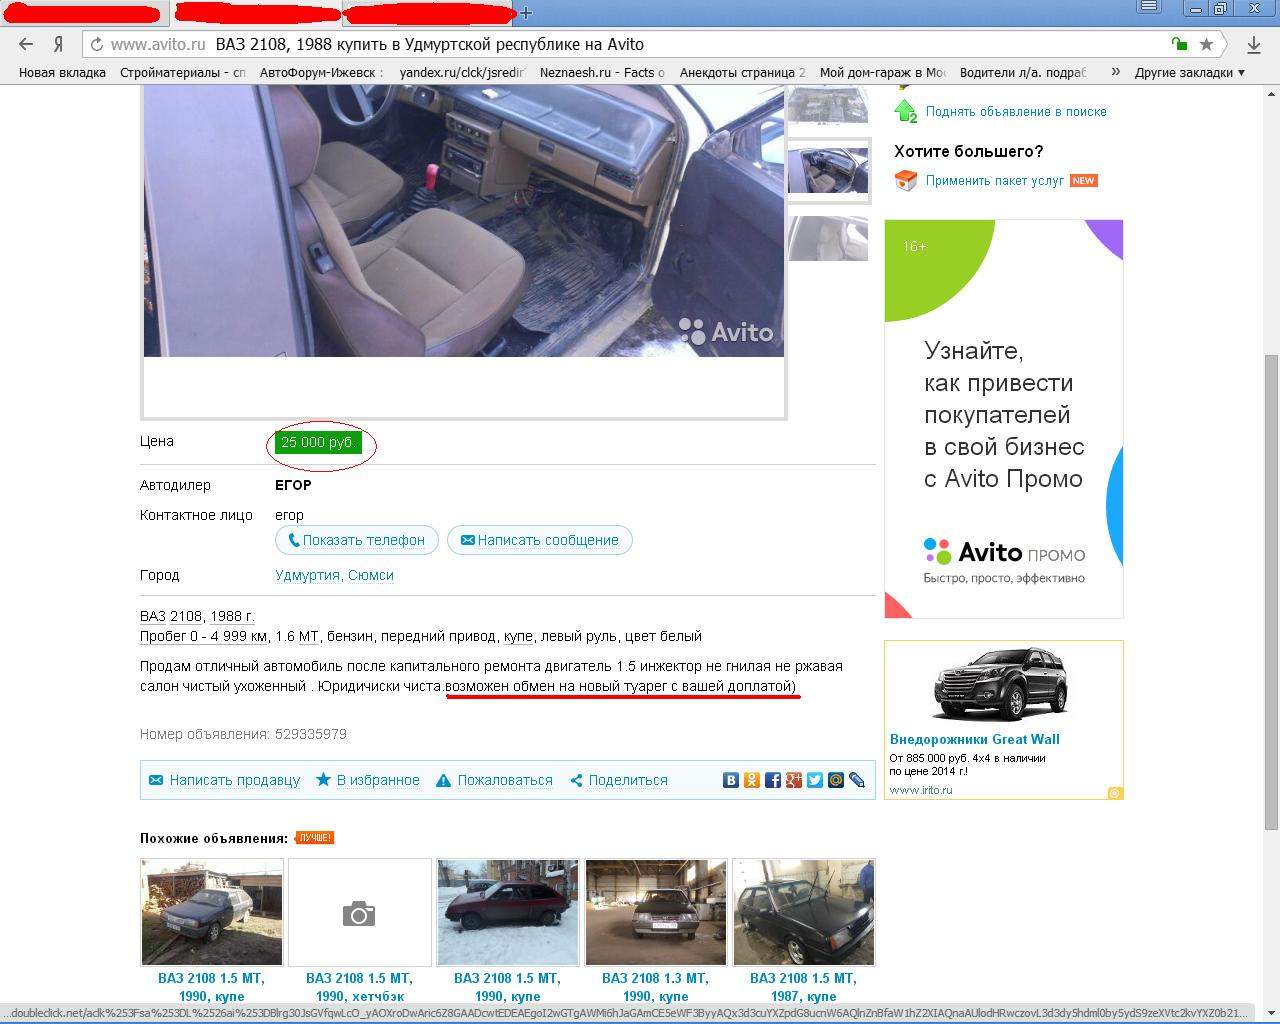Screen dimensions: 1280x1024
Task: Click Поднять объявление в поиске link
Action: click(1016, 112)
